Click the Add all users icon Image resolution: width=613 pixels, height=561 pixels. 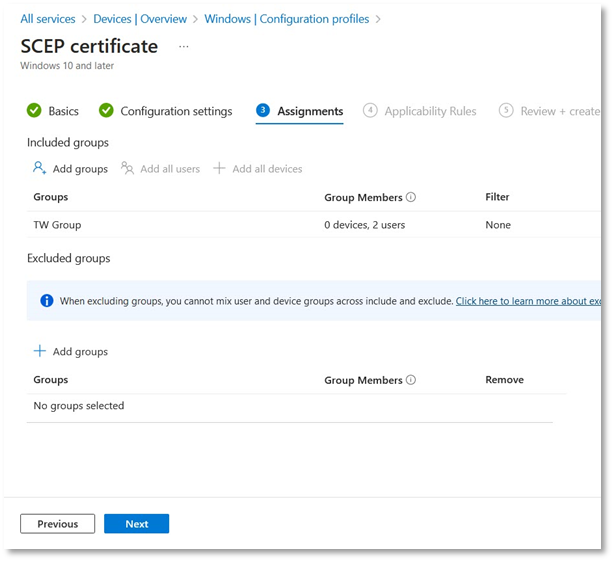(x=127, y=168)
